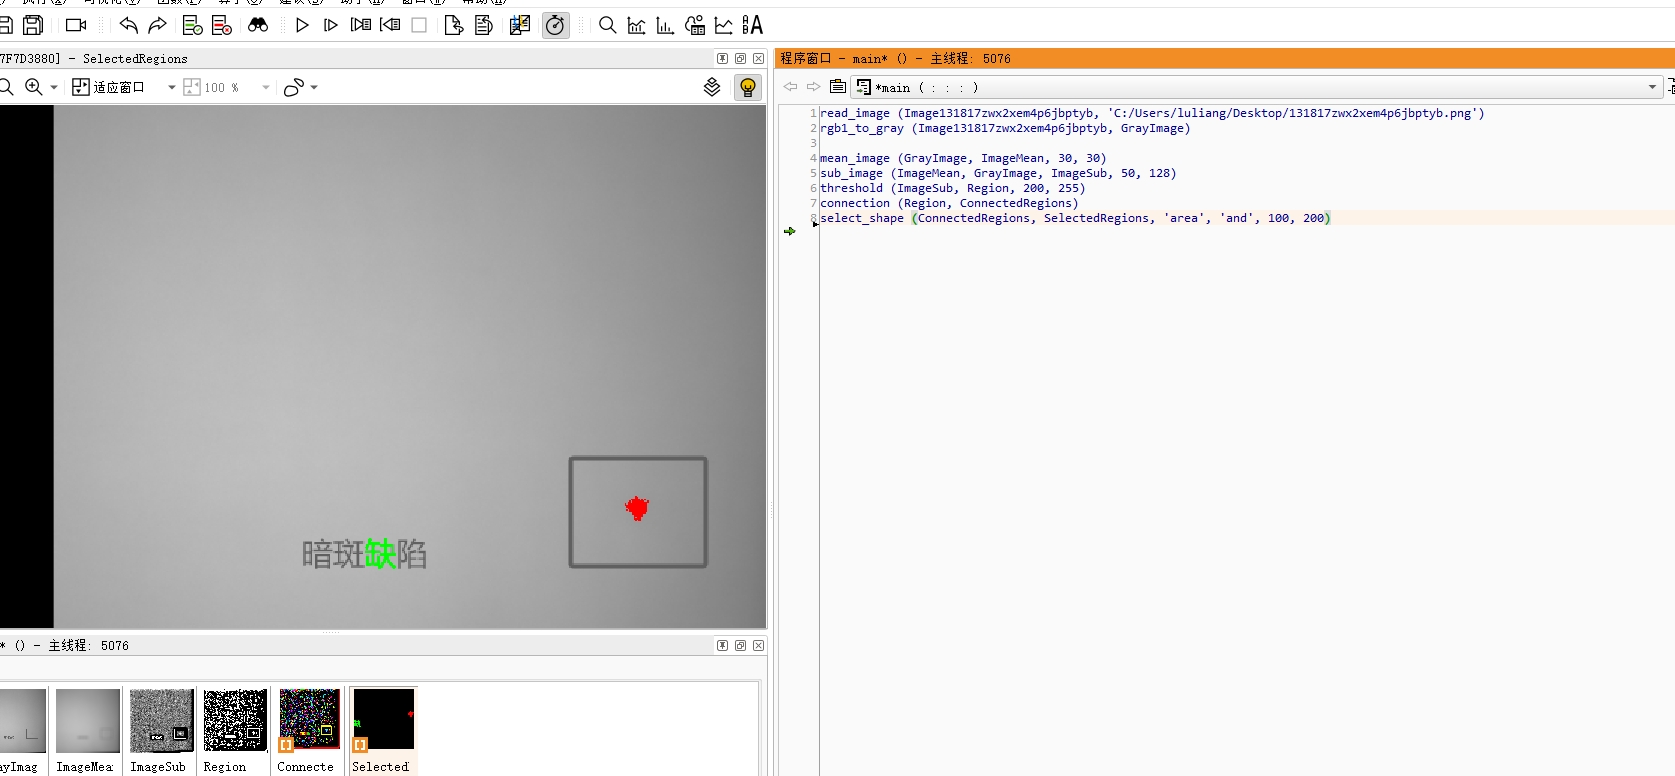
Task: Run the program with the play icon
Action: pyautogui.click(x=302, y=25)
